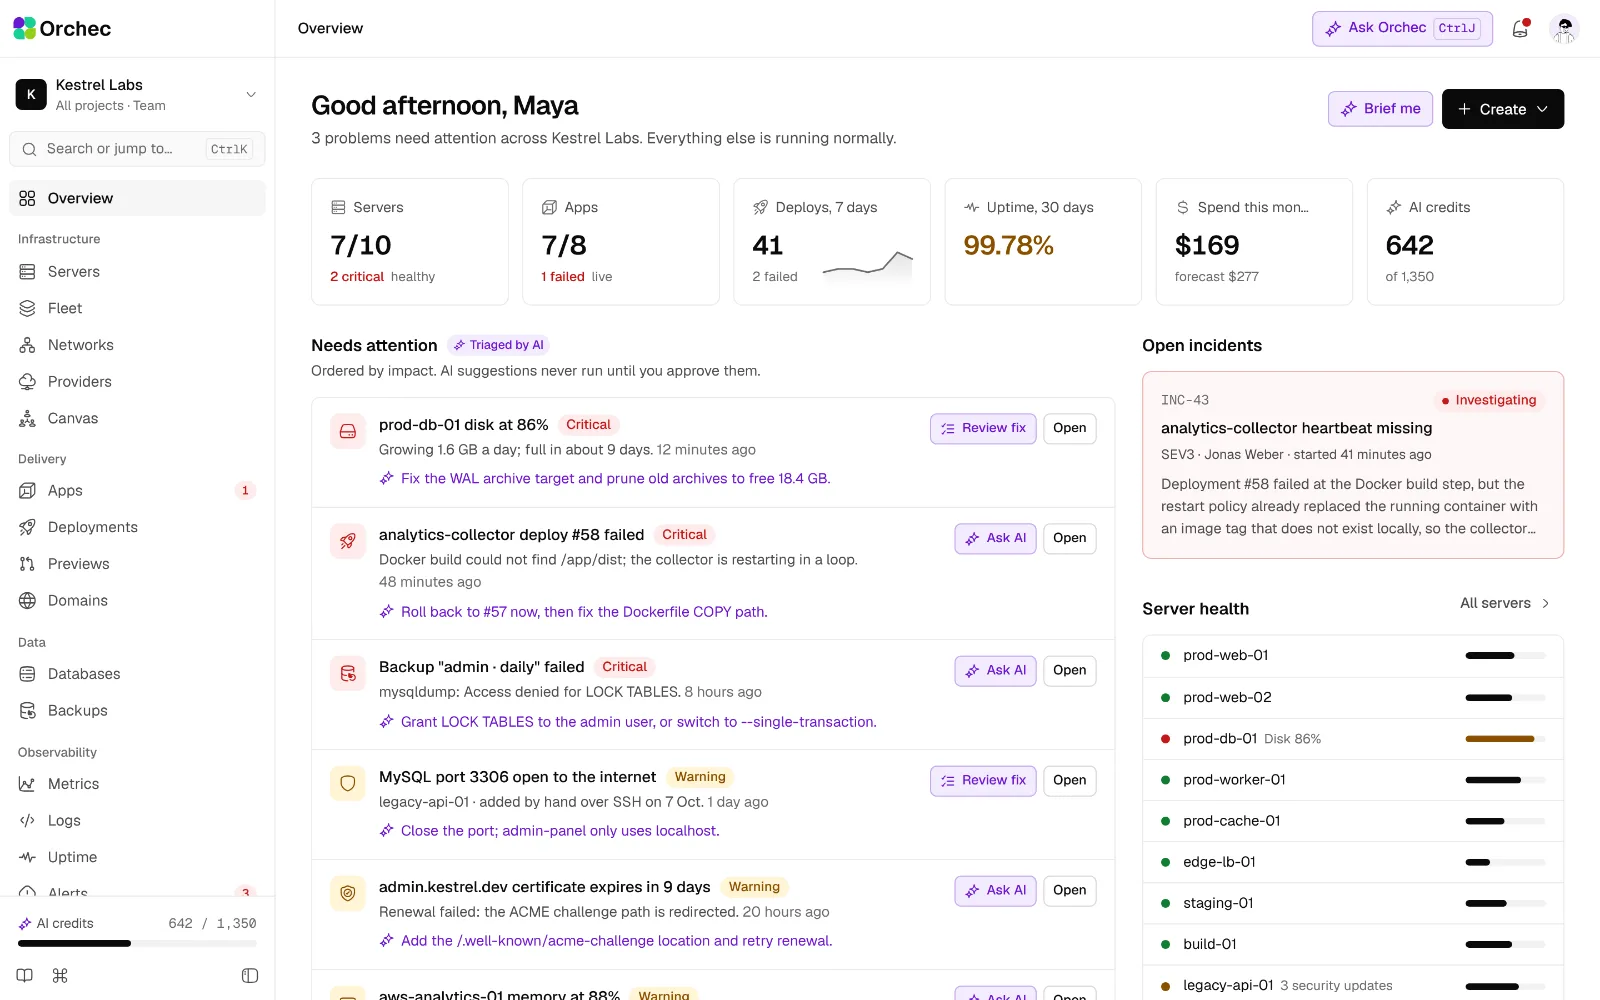Open Previews in the sidebar

click(137, 564)
